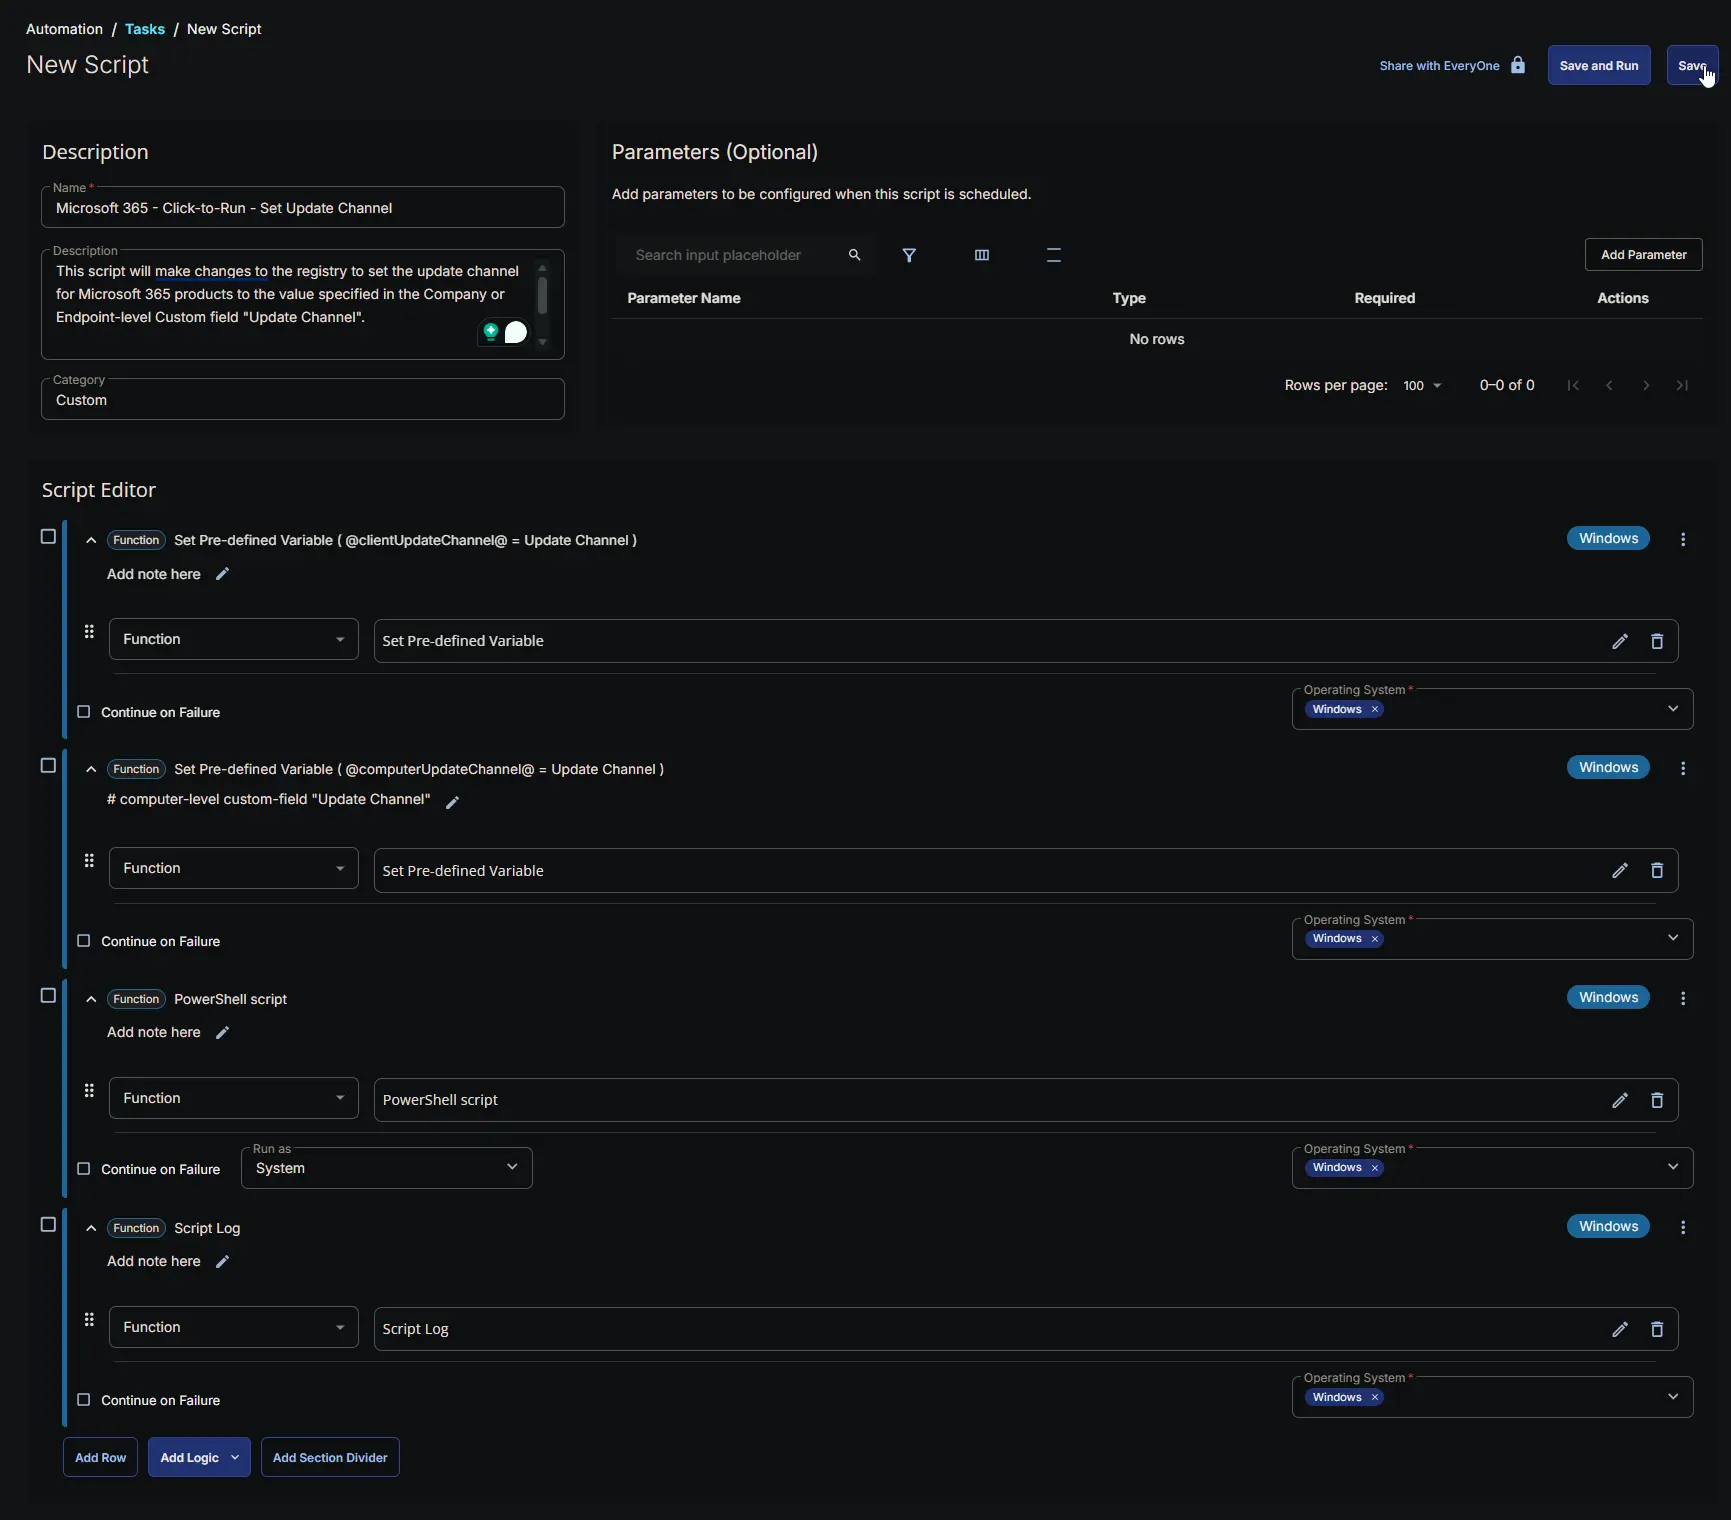Open the parameters column chooser icon
This screenshot has width=1731, height=1520.
981,255
